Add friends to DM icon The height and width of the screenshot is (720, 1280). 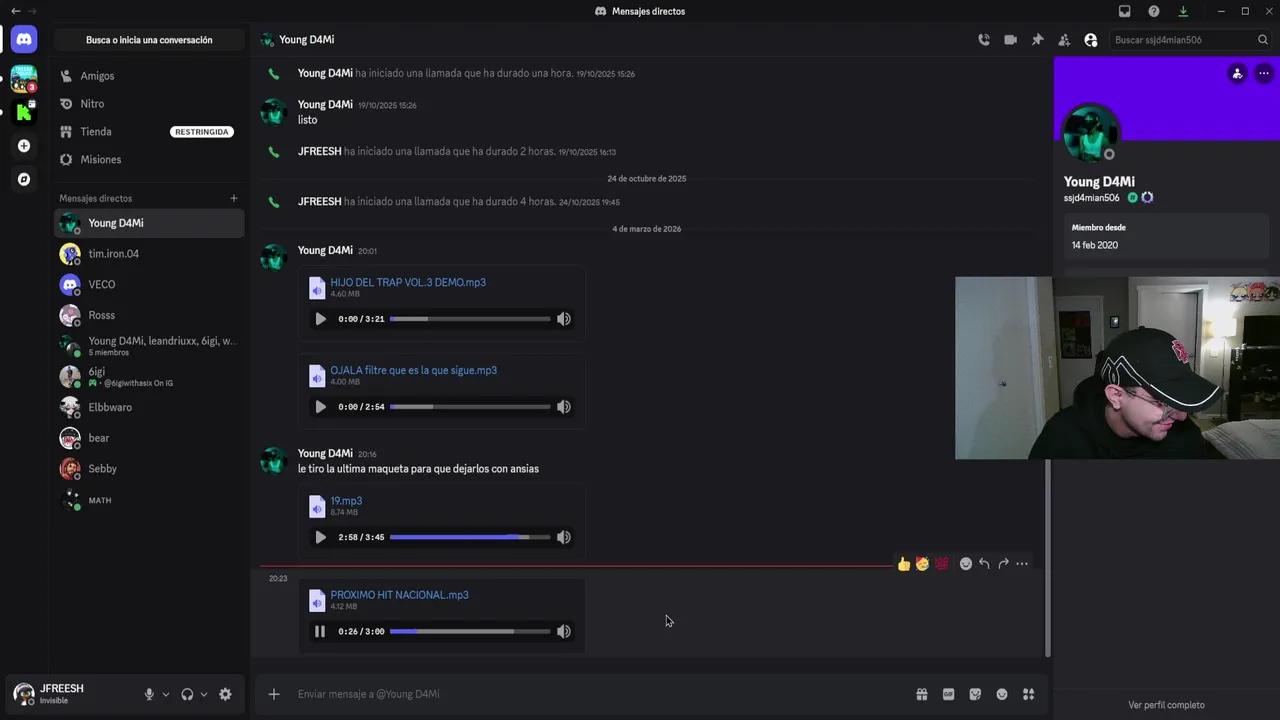click(x=1064, y=40)
